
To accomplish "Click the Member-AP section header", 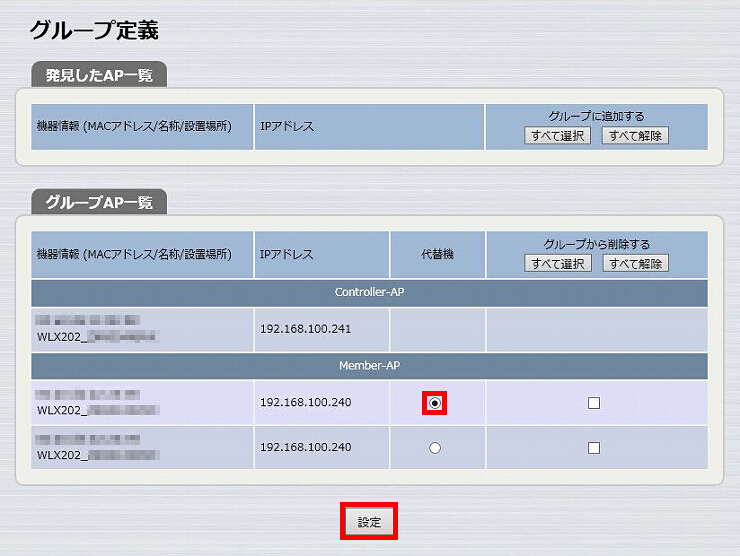I will [369, 365].
